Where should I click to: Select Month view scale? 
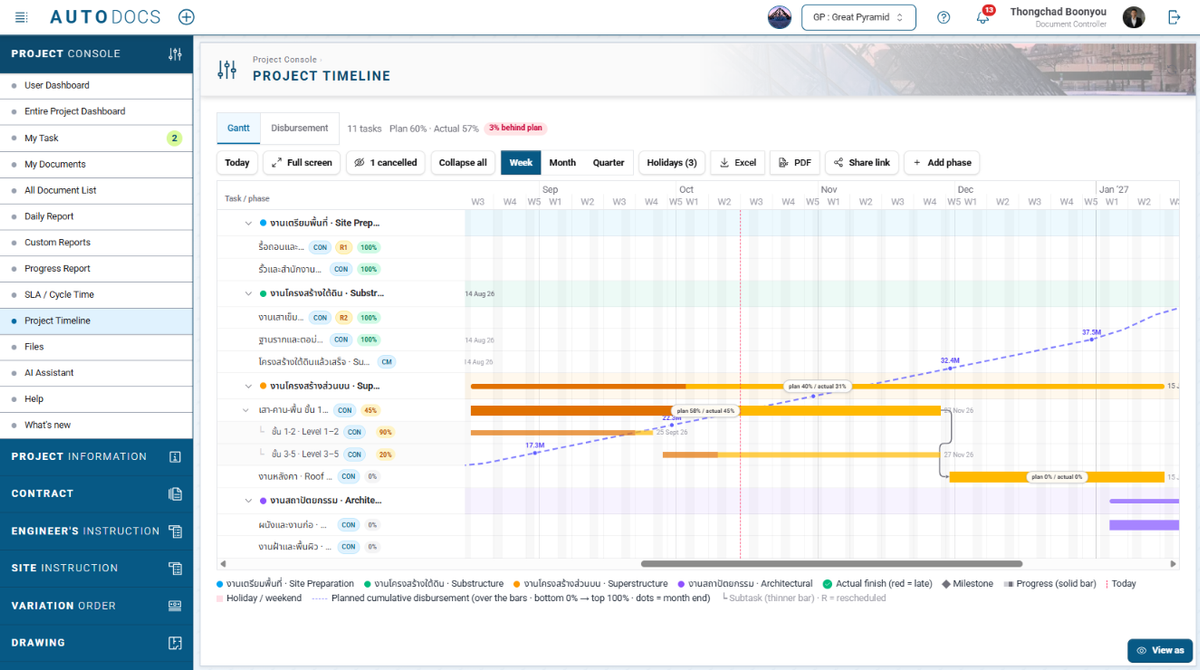pos(562,162)
